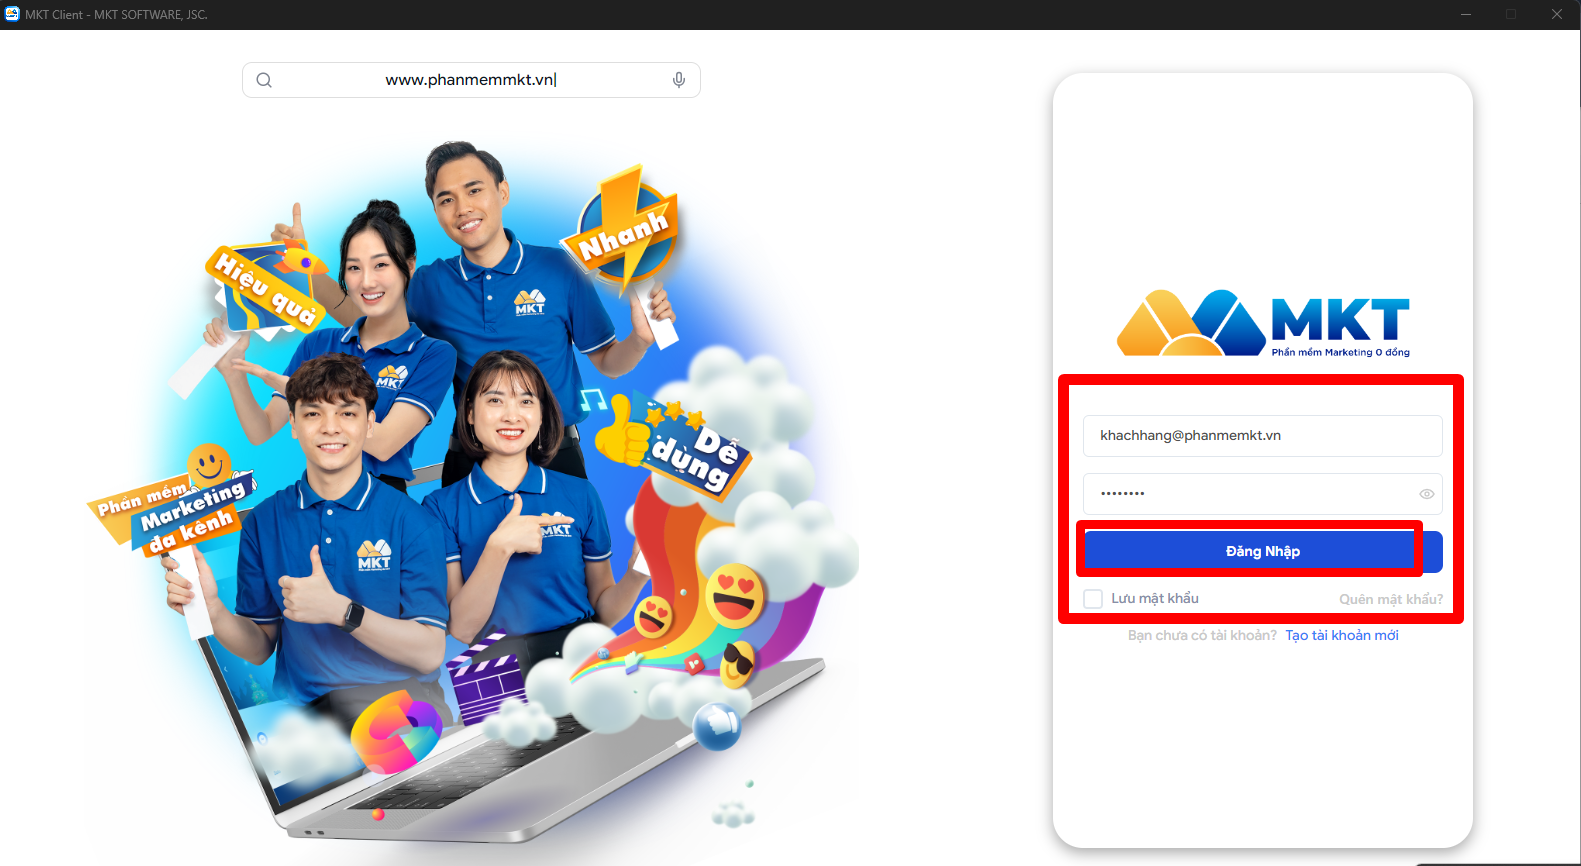Click the promotional team illustration
Screen dimensions: 1581x866
[x=470, y=490]
